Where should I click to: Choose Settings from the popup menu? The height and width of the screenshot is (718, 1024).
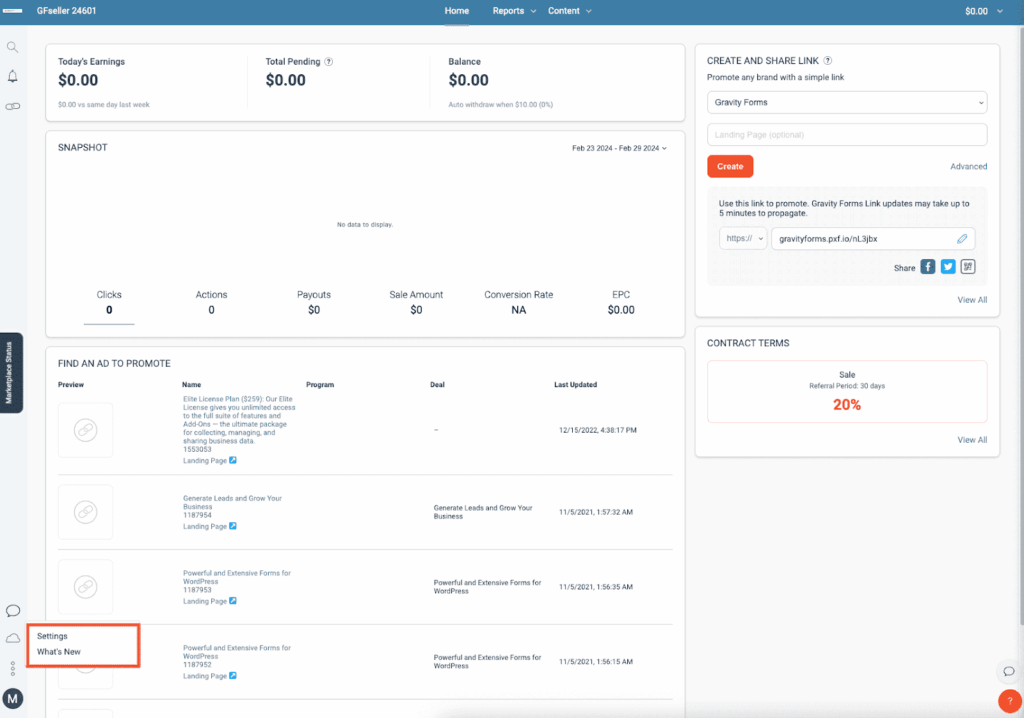point(52,636)
